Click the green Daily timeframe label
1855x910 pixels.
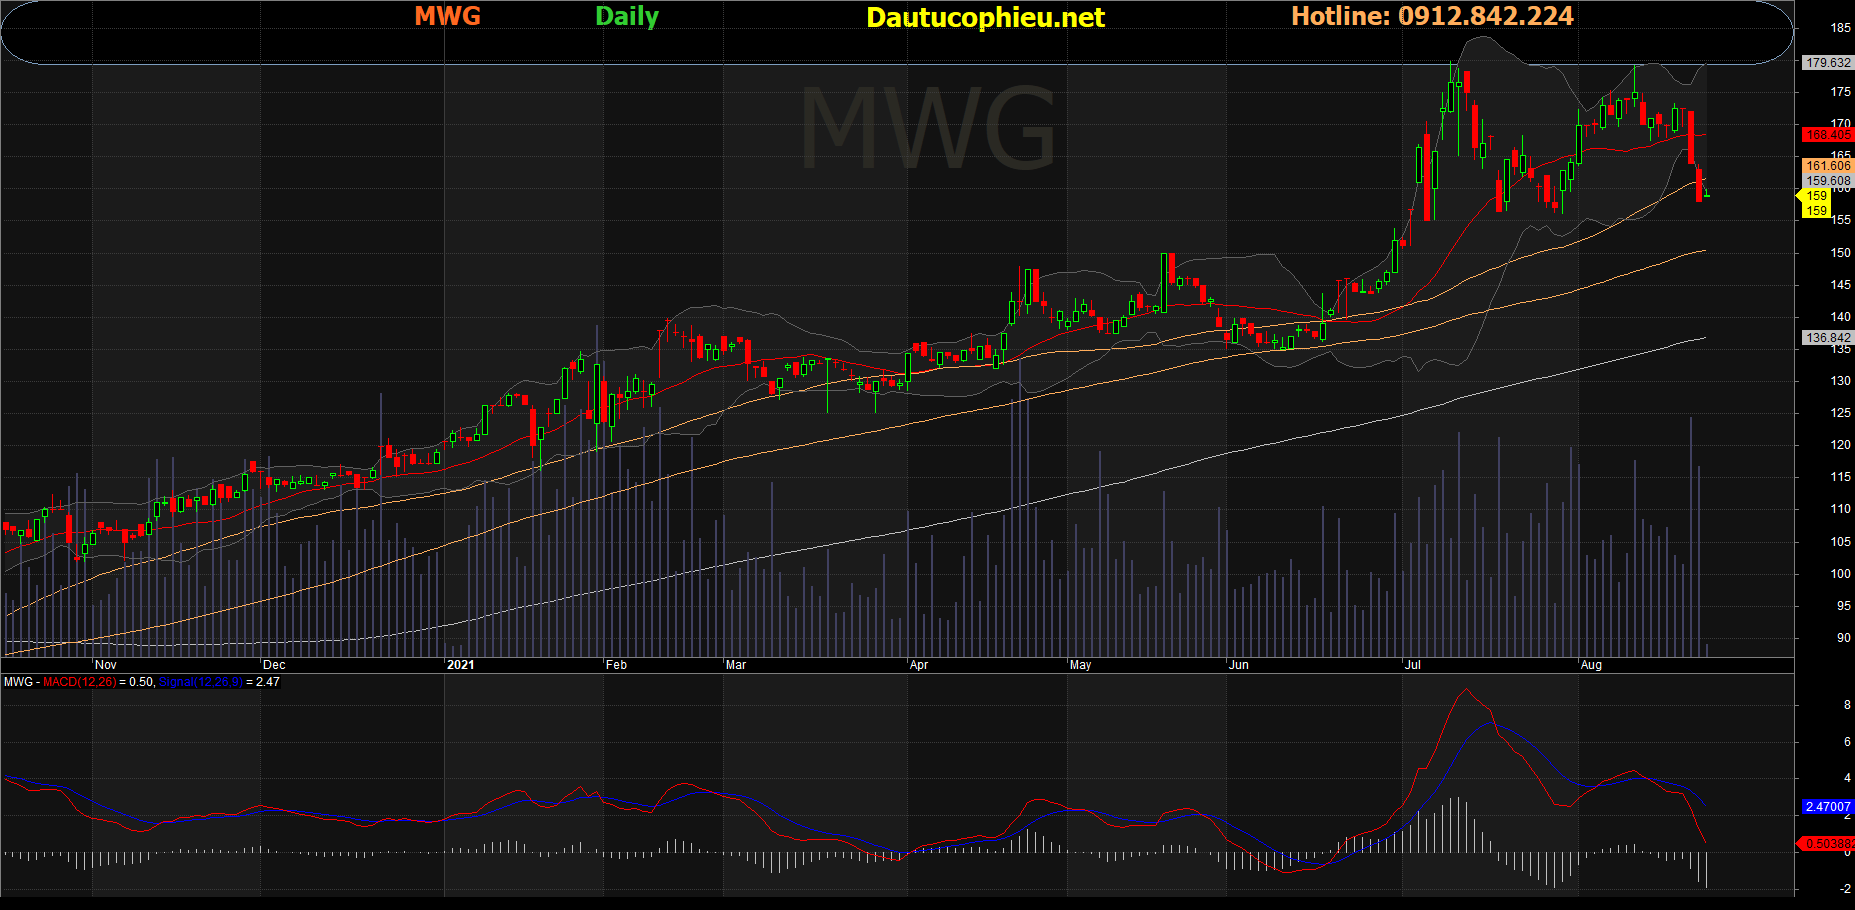click(x=627, y=17)
